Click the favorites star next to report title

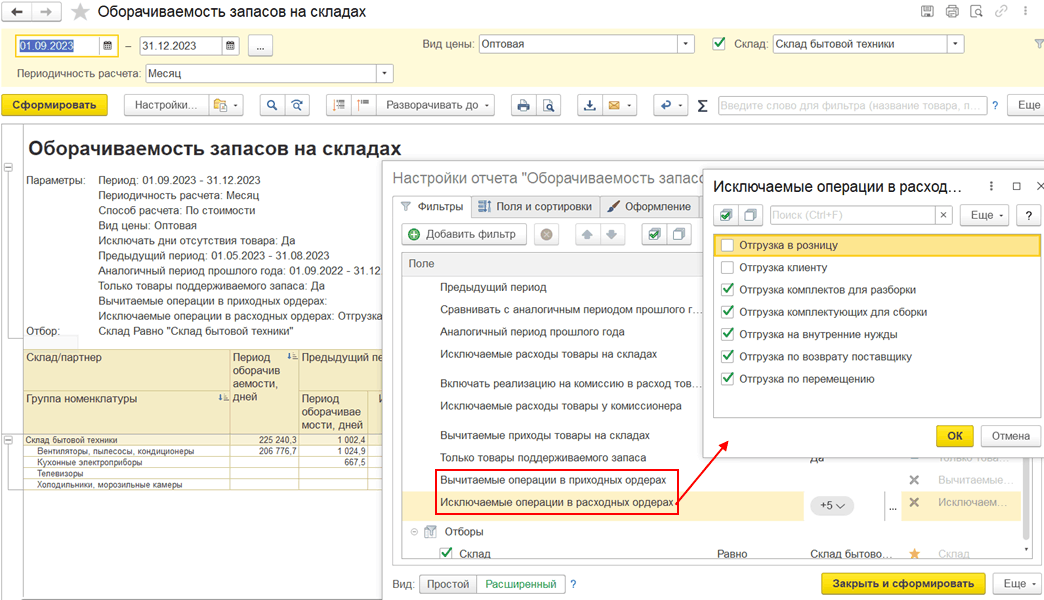(x=81, y=12)
